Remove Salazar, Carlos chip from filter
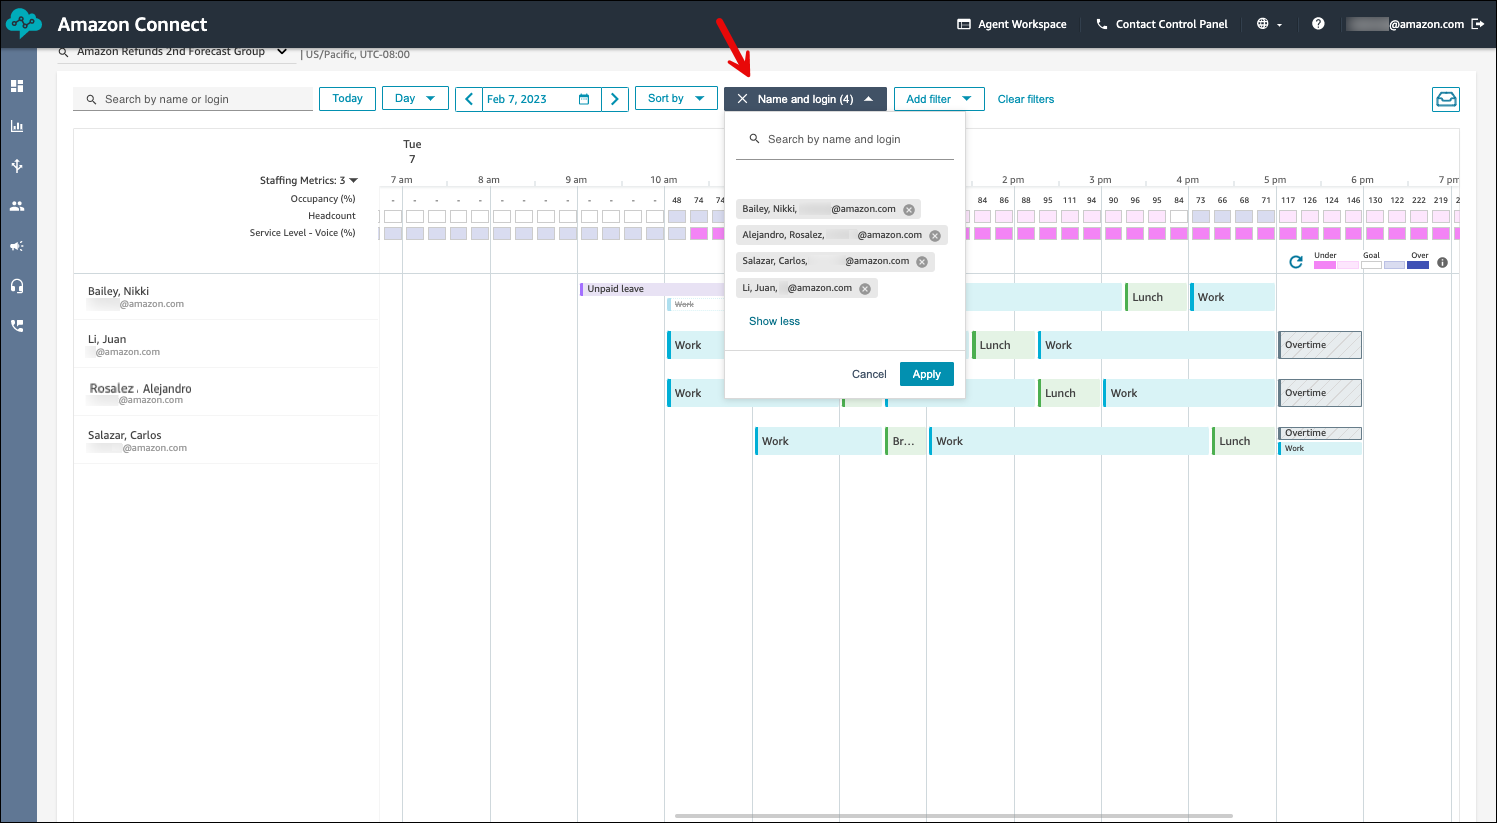 point(922,262)
